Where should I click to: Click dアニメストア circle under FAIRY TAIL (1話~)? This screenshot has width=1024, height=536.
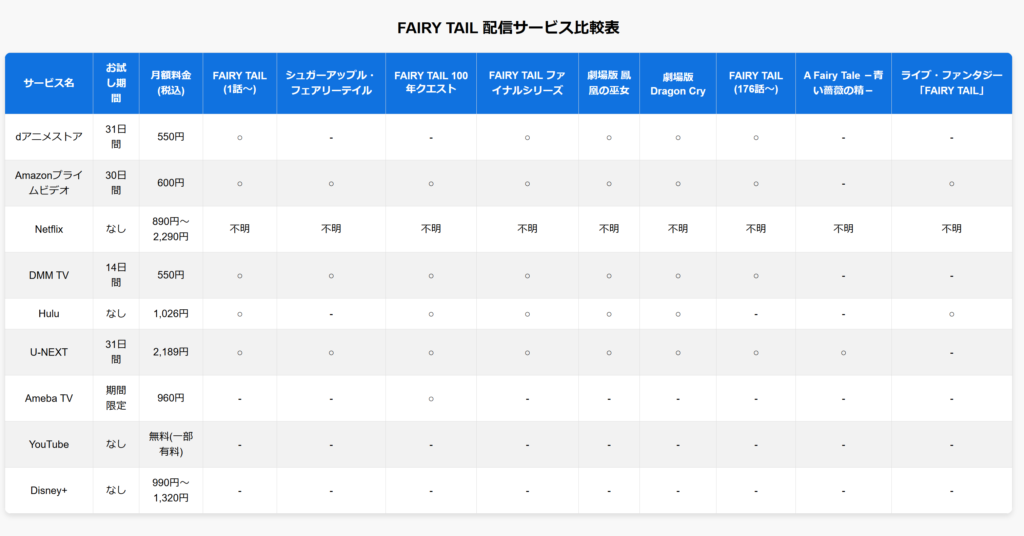point(240,138)
